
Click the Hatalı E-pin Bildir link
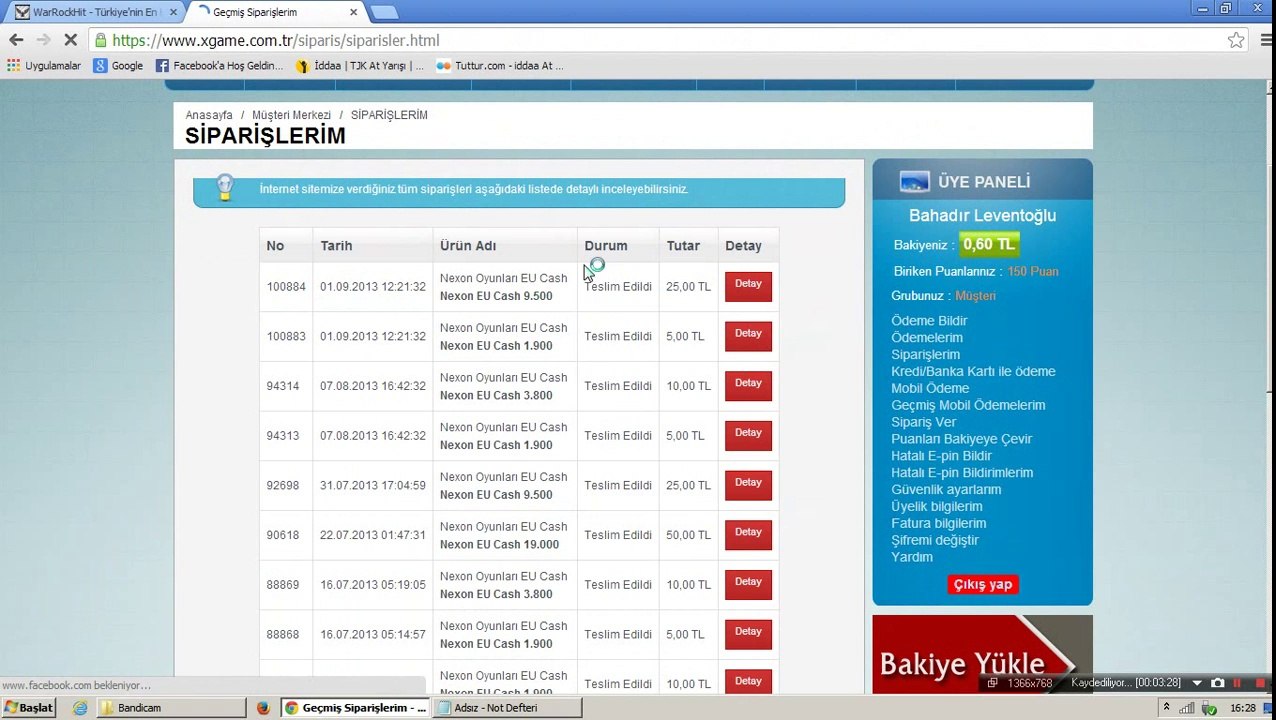941,456
